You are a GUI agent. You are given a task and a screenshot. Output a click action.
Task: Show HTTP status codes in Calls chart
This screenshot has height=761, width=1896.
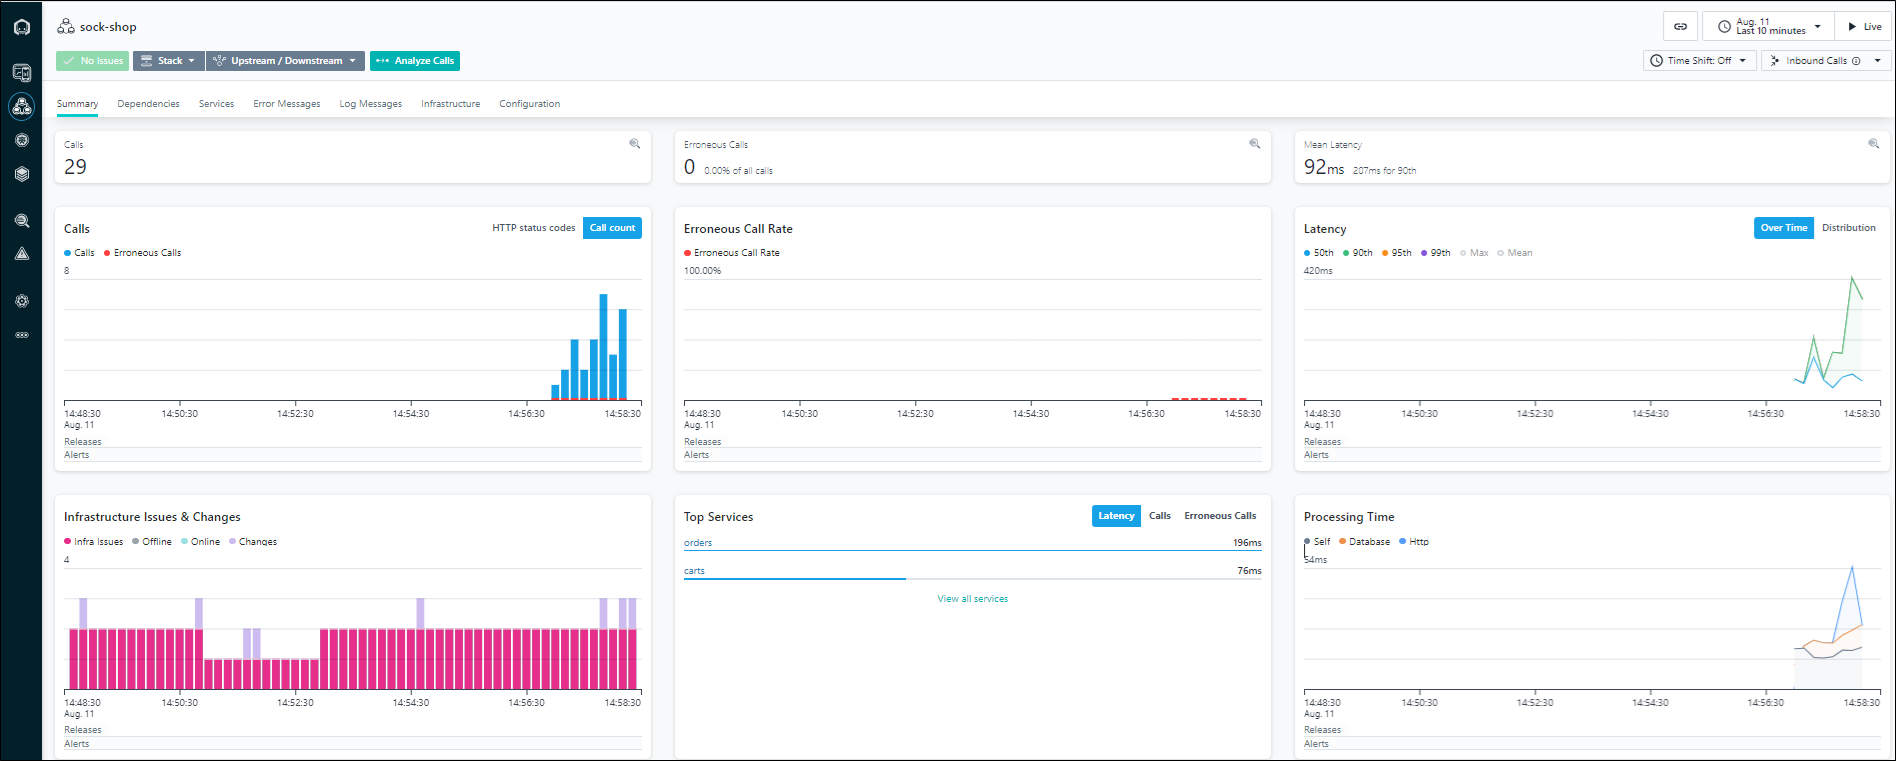click(533, 228)
